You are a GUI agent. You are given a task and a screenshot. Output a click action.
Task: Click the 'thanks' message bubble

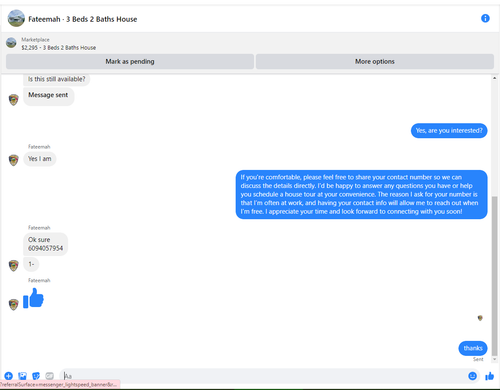(473, 348)
